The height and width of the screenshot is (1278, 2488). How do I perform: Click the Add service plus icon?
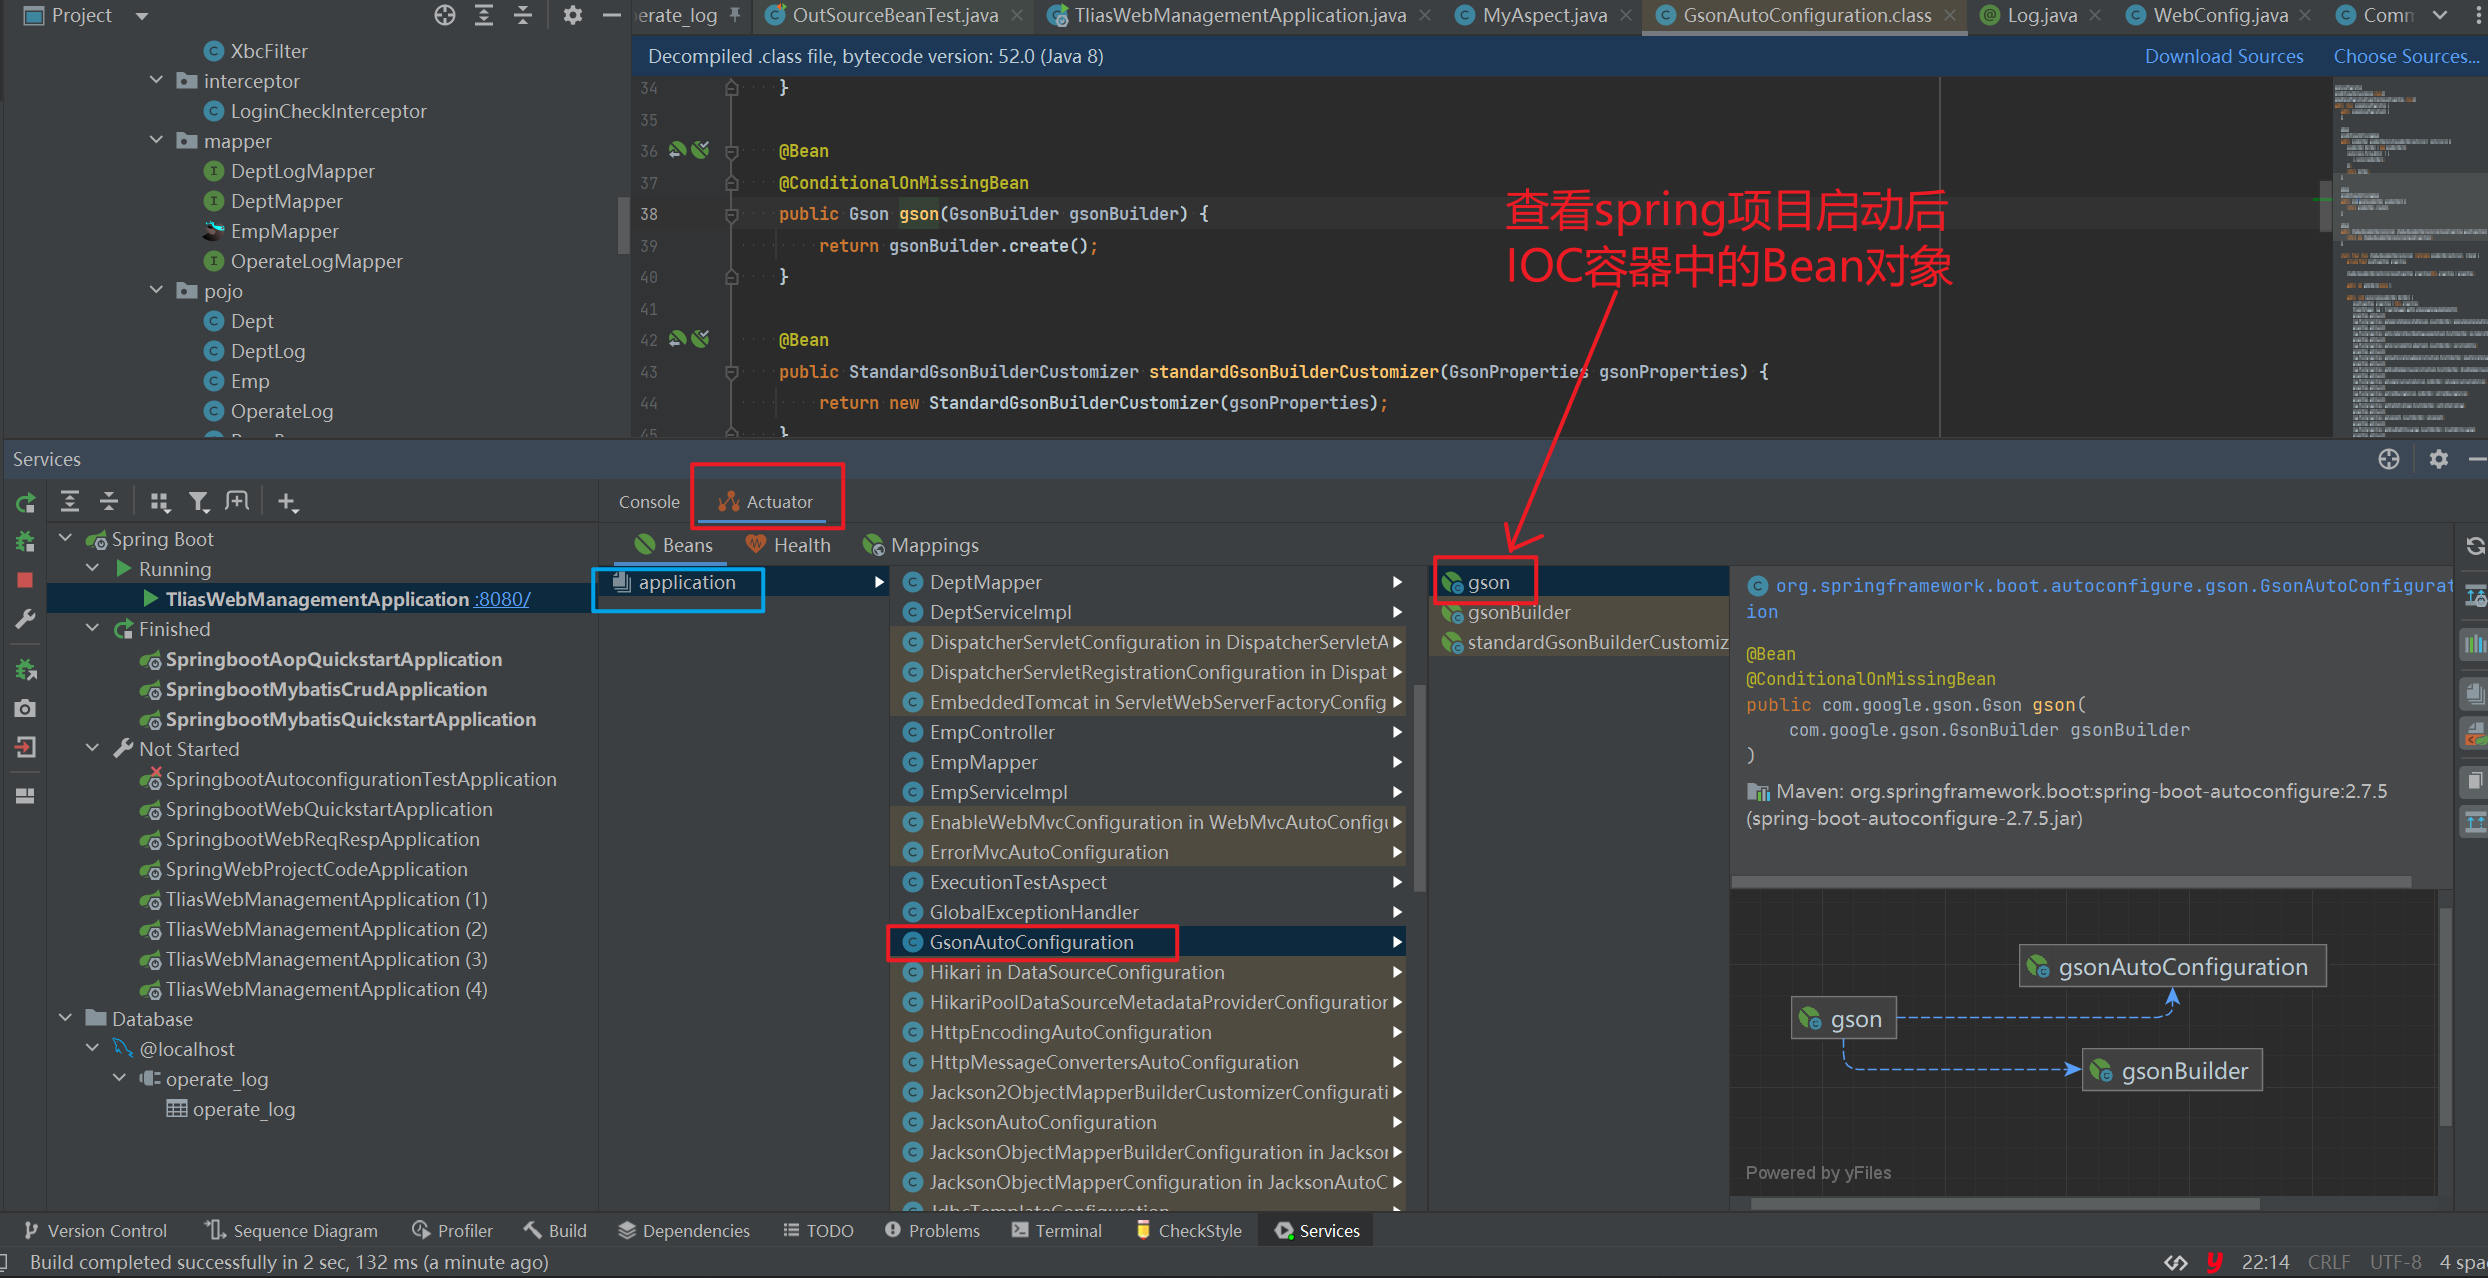[x=287, y=502]
